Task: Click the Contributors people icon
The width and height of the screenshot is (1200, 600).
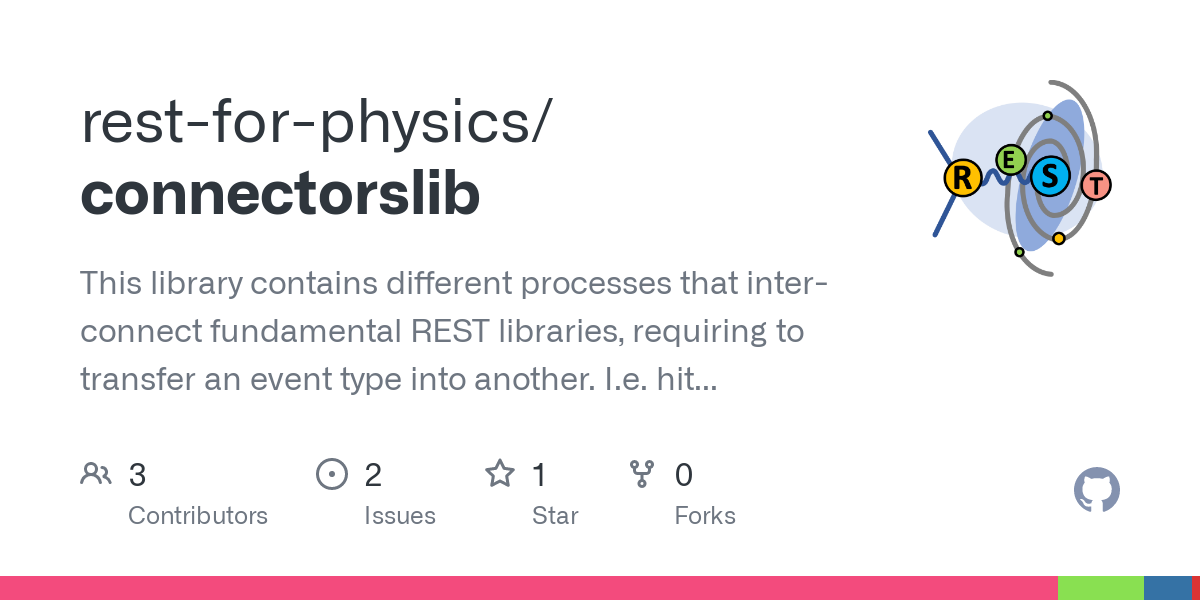Action: 96,473
